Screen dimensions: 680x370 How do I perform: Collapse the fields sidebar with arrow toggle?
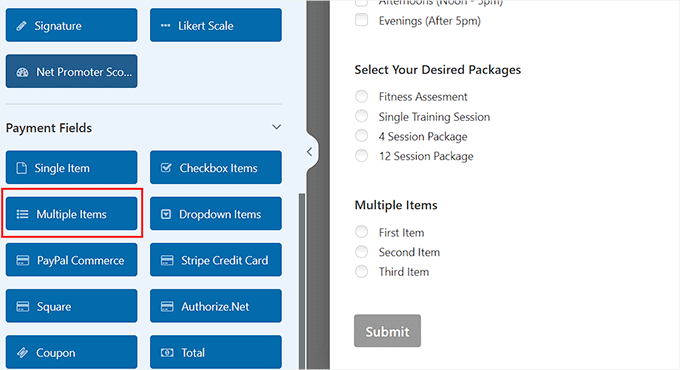(310, 152)
